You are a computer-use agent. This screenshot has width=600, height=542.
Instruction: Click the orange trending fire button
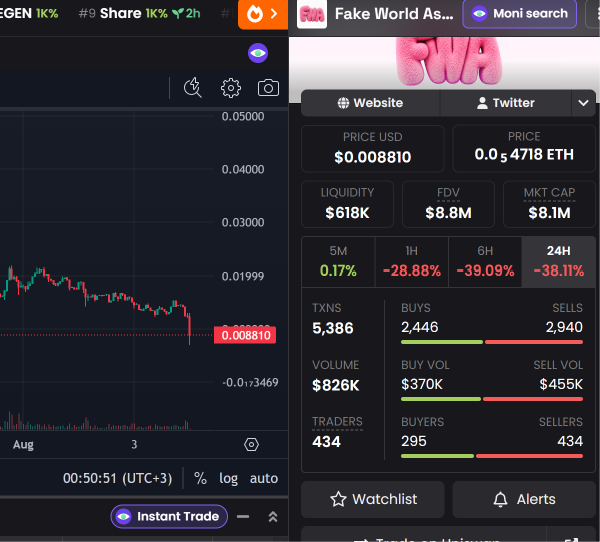(x=263, y=14)
